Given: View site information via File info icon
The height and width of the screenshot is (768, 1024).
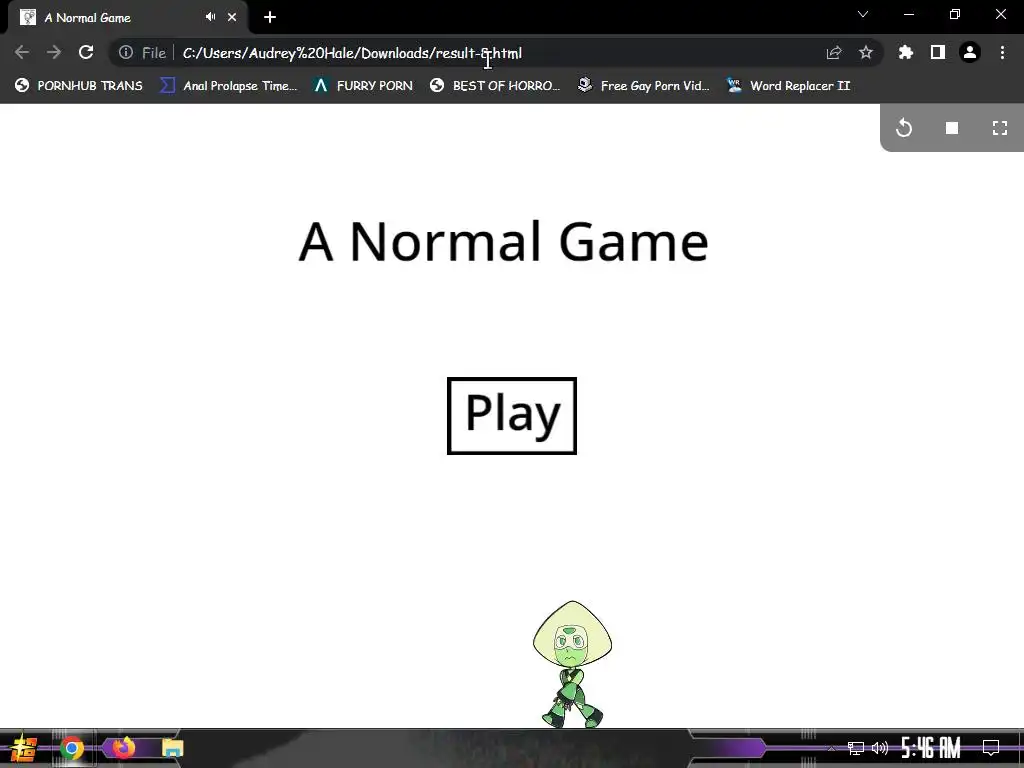Looking at the screenshot, I should click(x=126, y=52).
